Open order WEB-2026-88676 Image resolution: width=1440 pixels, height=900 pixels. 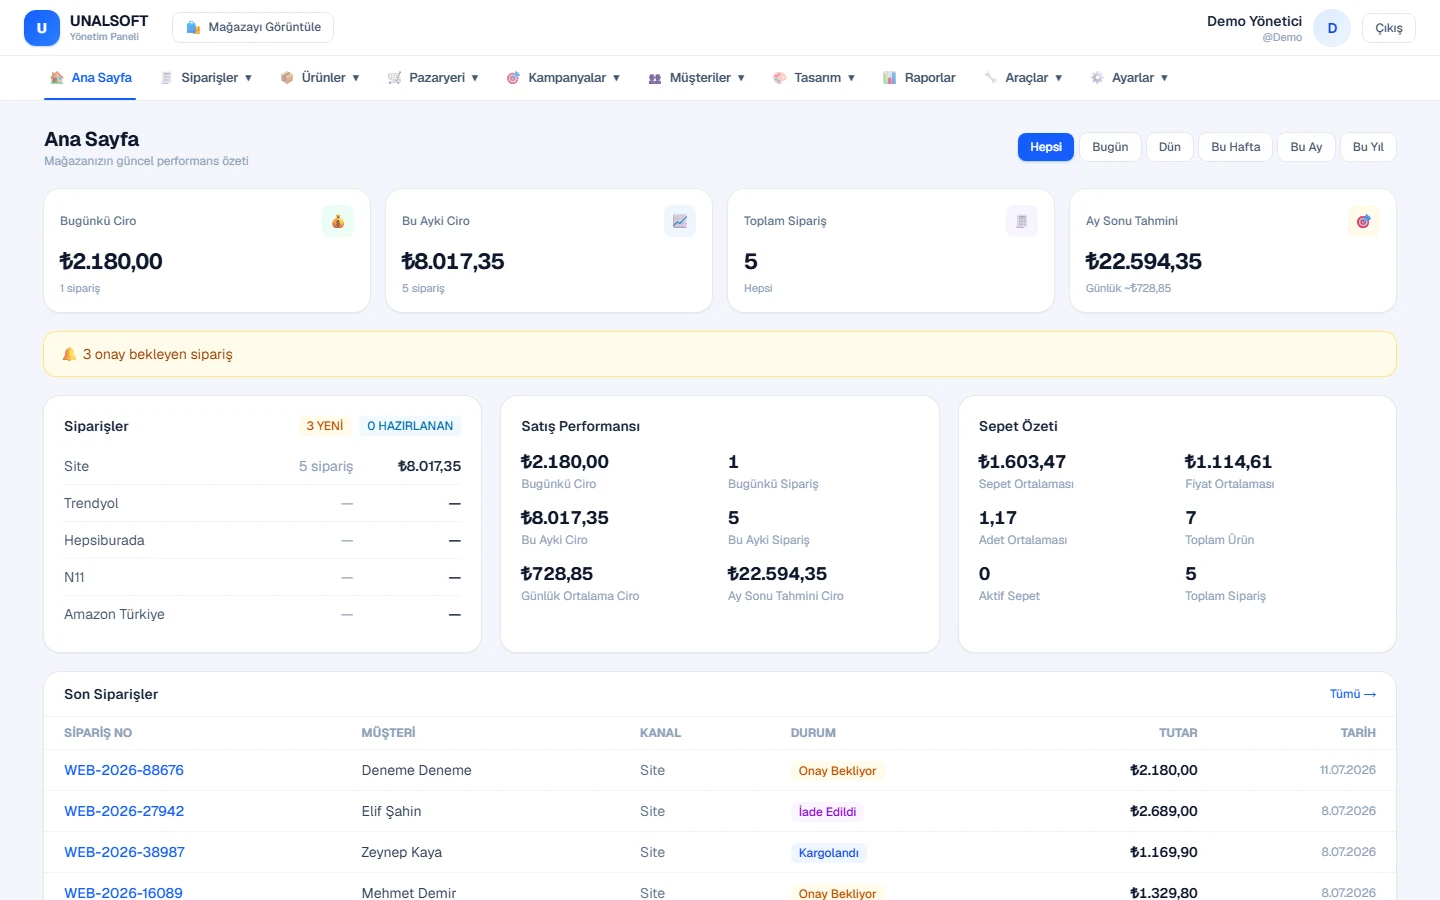coord(124,770)
